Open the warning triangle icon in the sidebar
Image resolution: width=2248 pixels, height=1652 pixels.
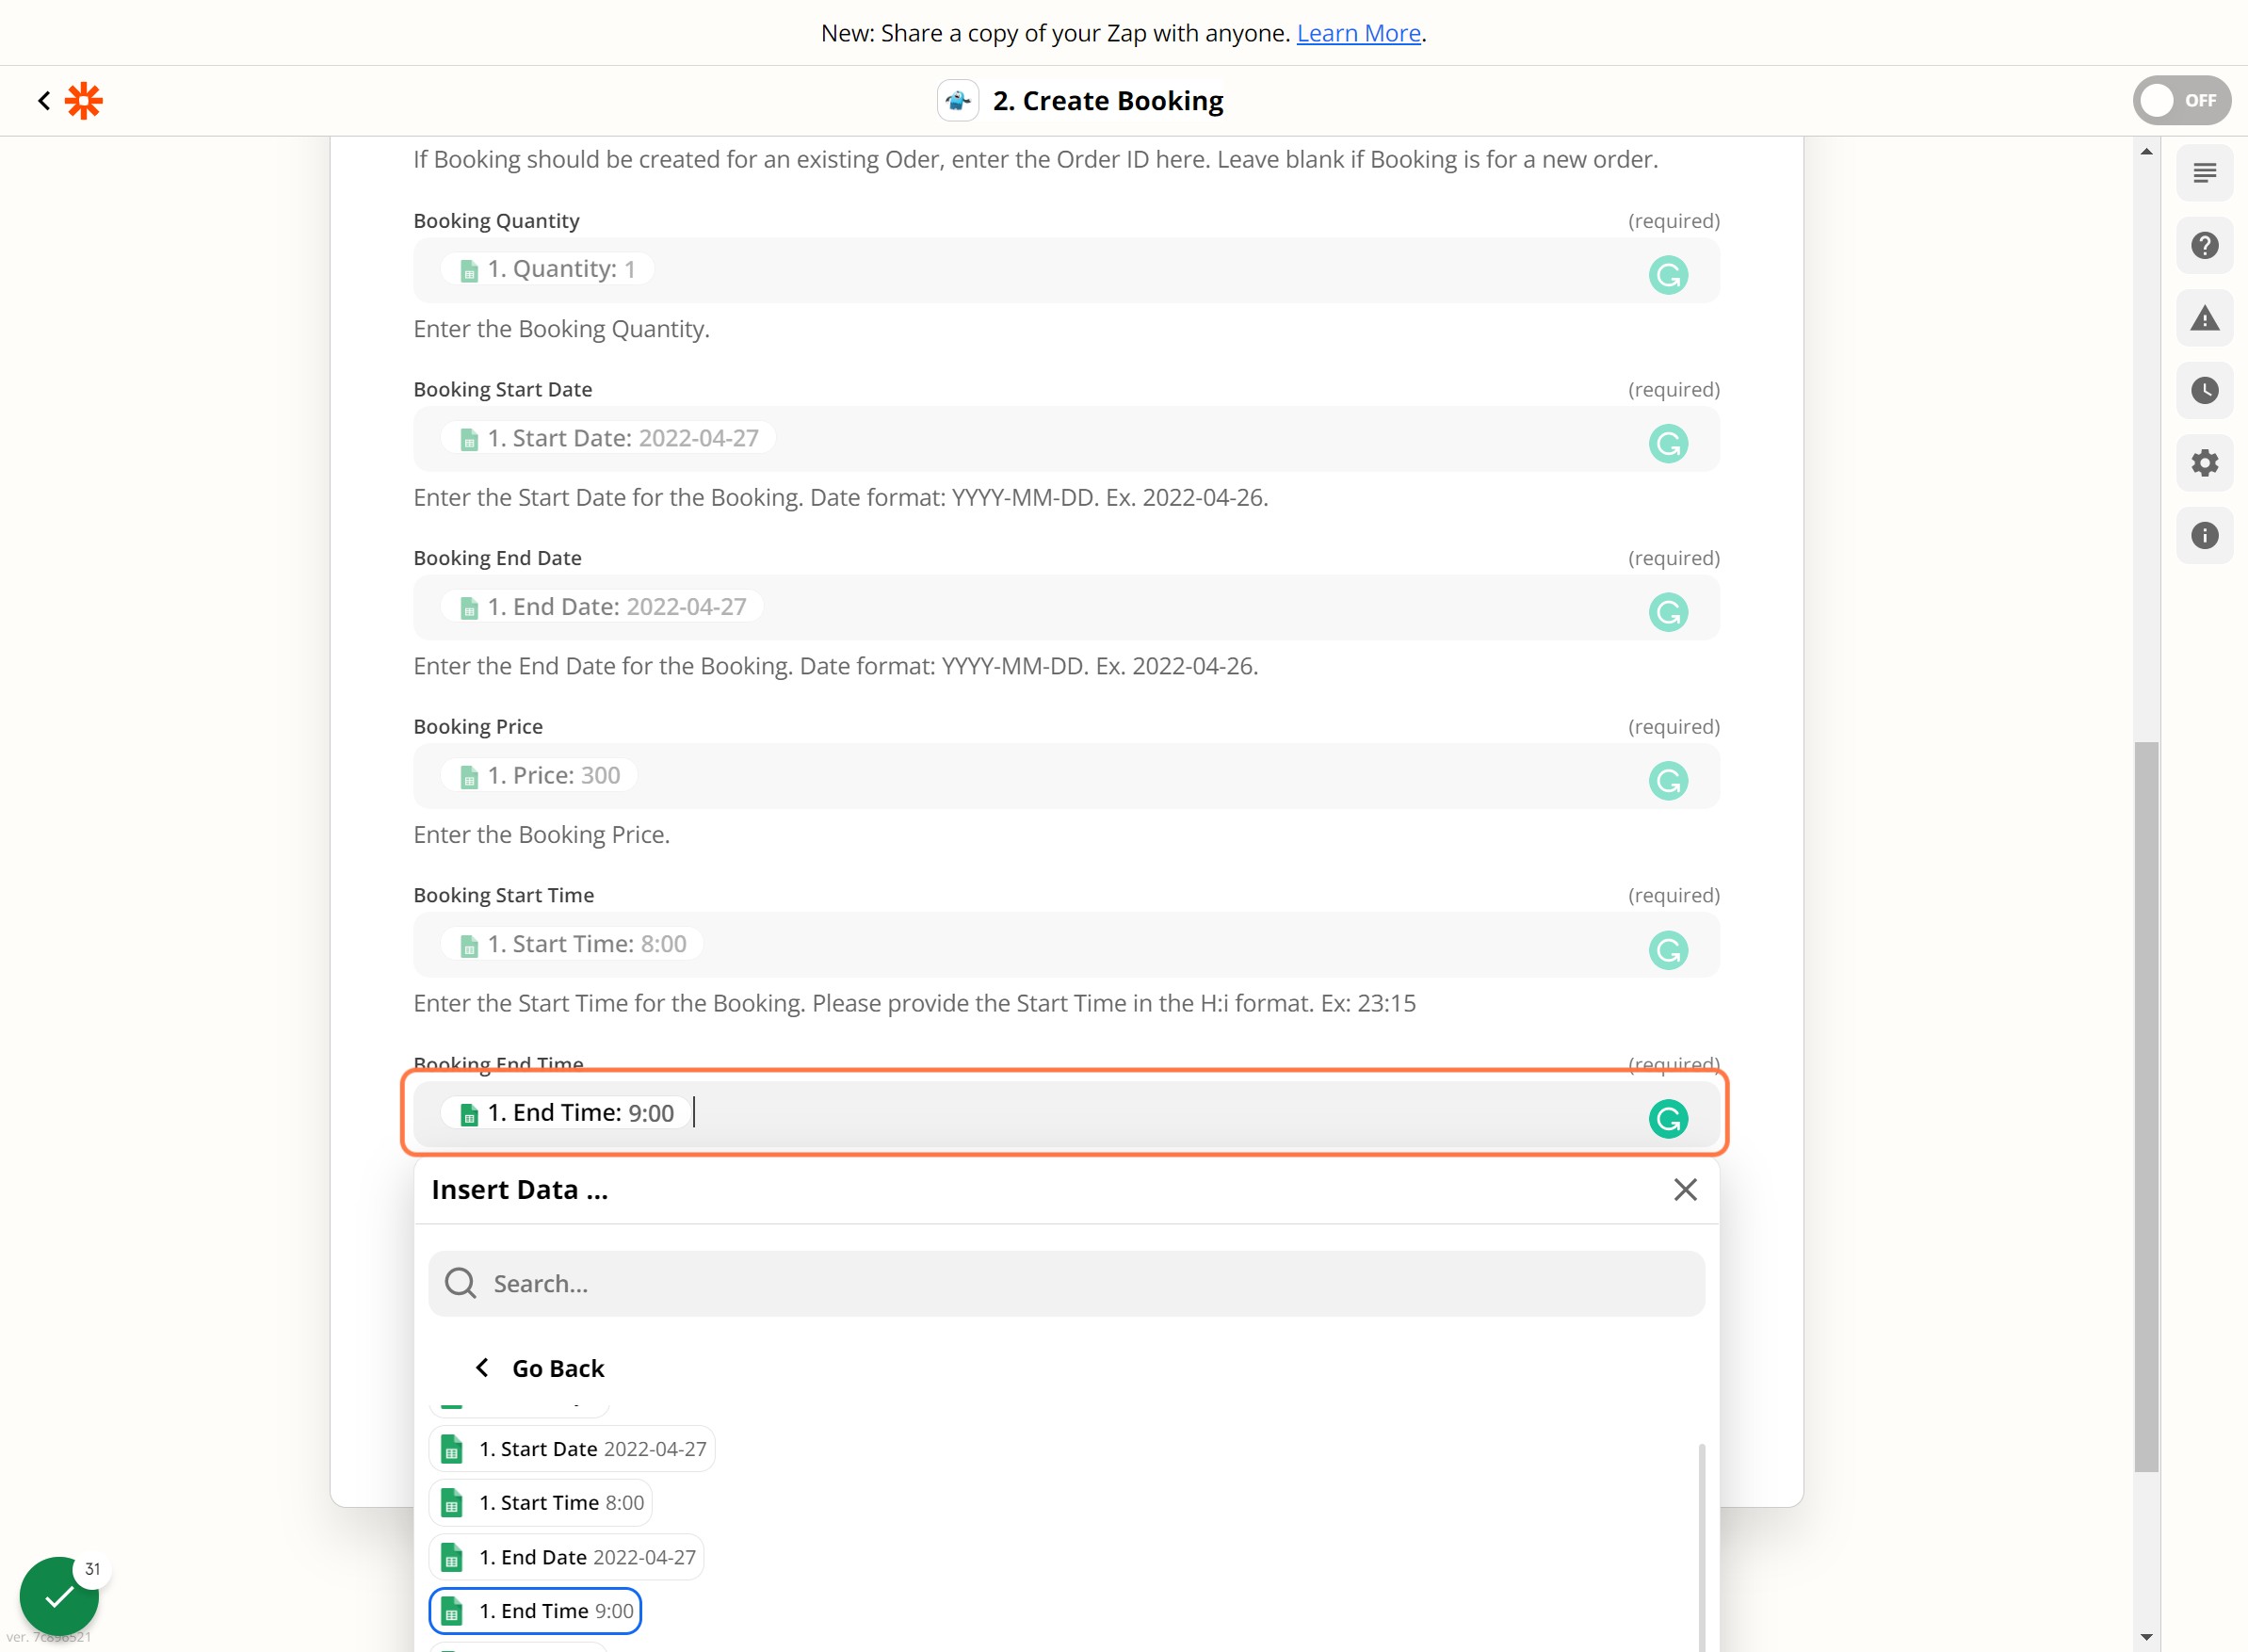(2204, 319)
